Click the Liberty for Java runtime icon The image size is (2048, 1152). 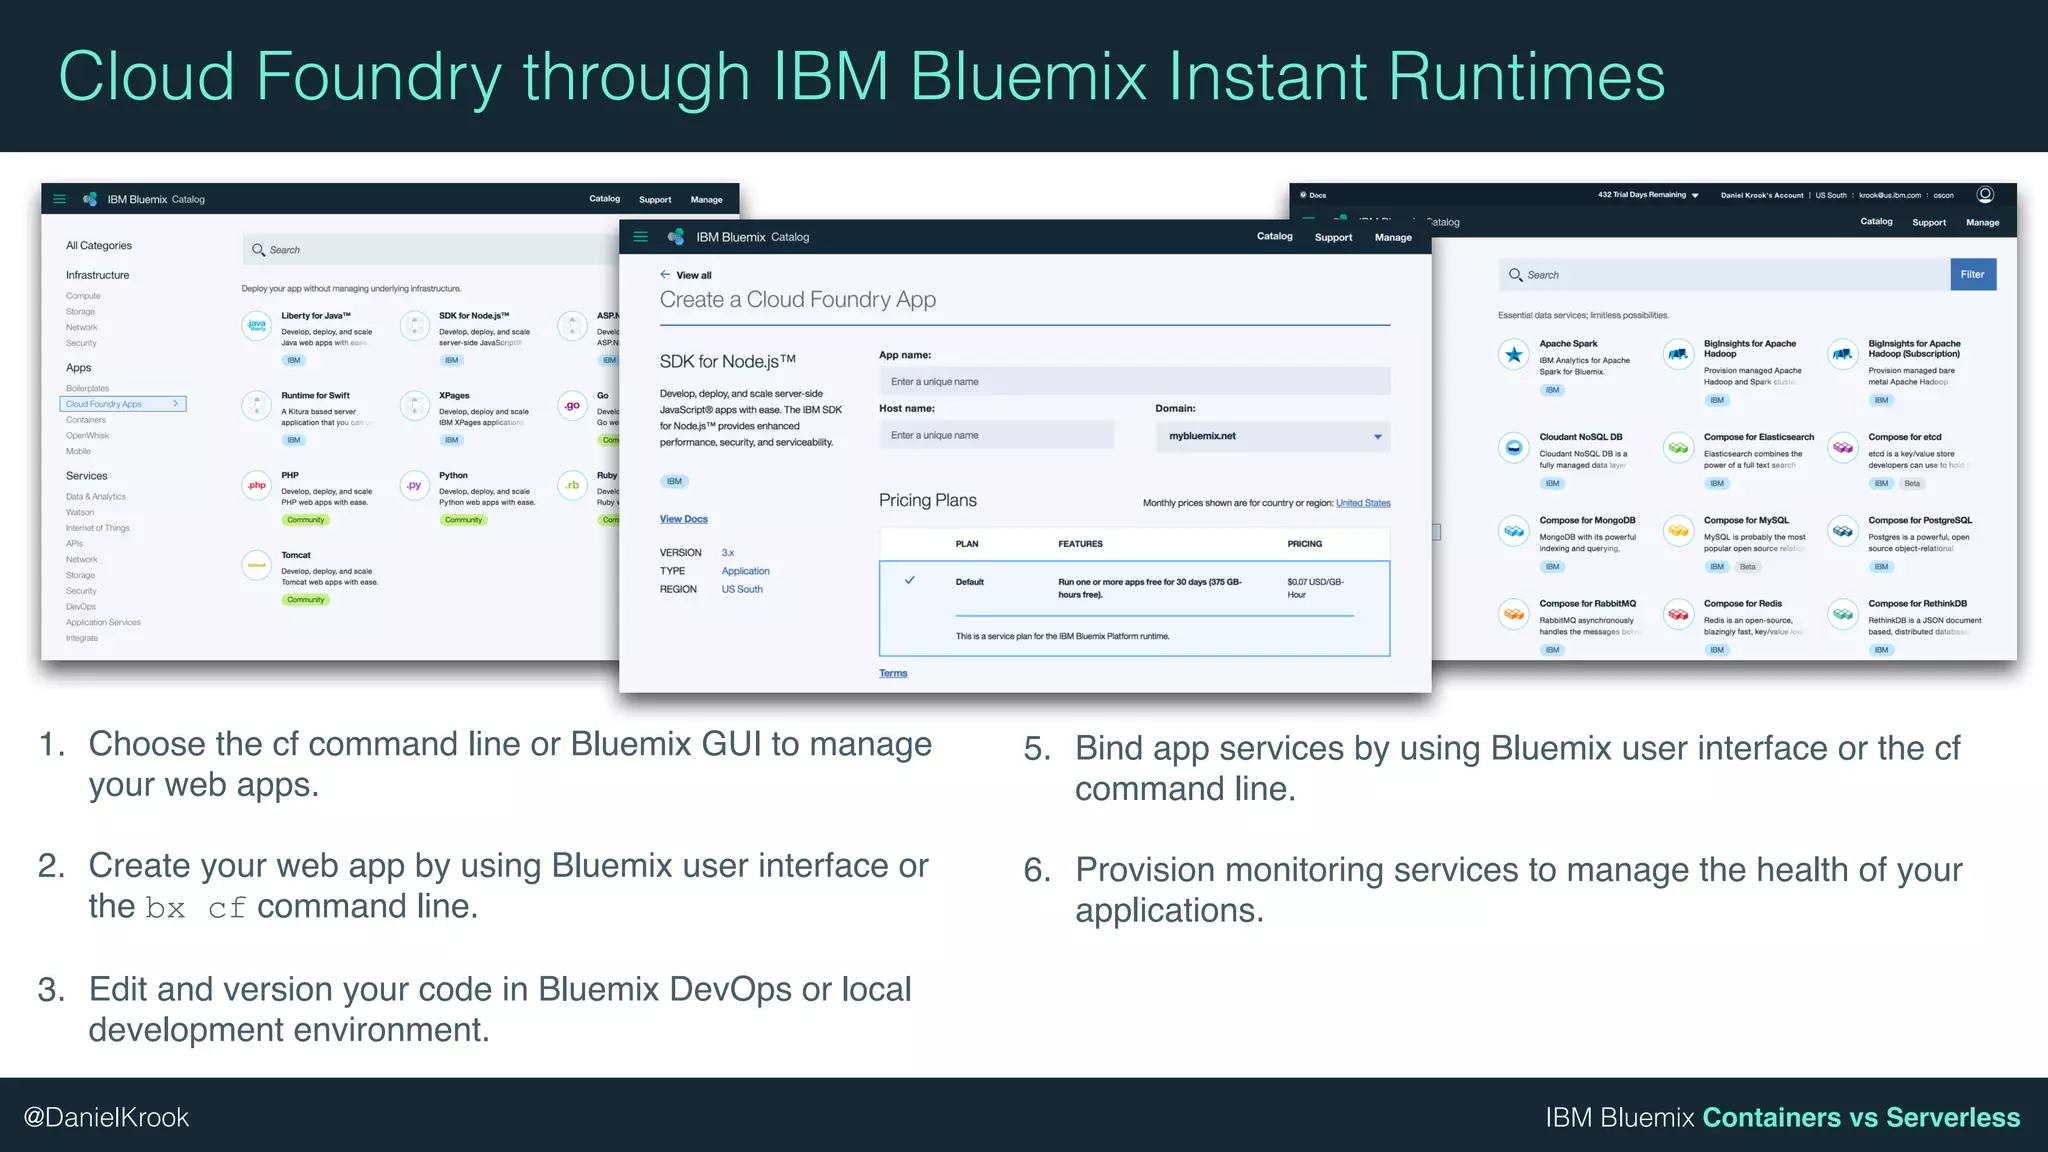coord(257,326)
